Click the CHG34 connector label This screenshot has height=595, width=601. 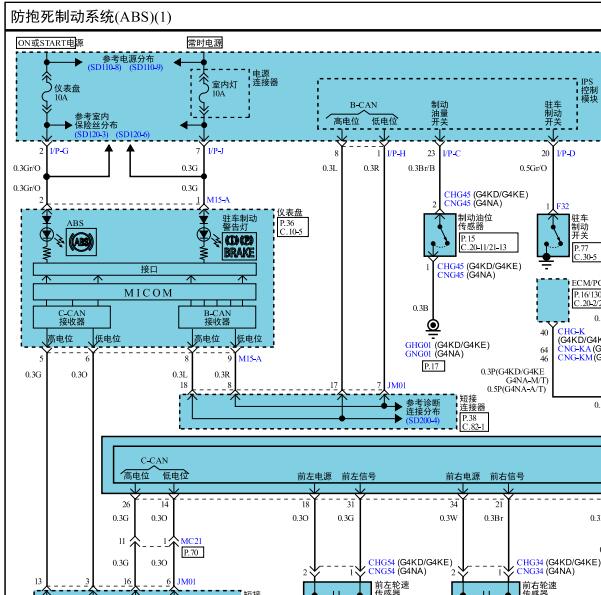coord(530,562)
